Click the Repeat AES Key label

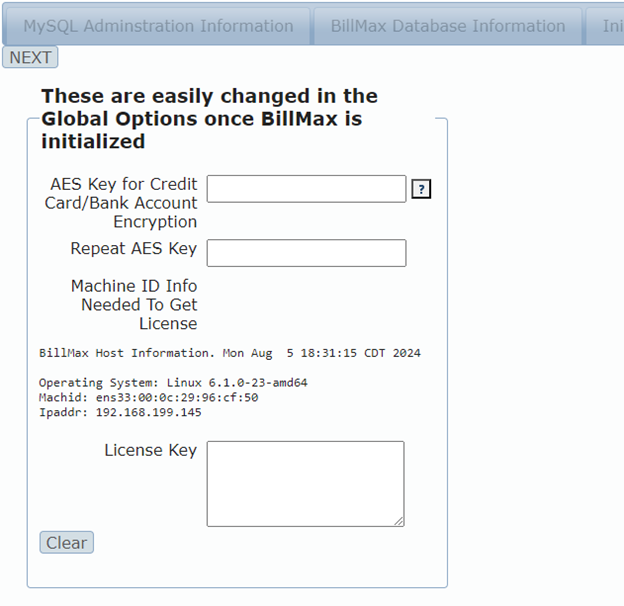pyautogui.click(x=134, y=248)
